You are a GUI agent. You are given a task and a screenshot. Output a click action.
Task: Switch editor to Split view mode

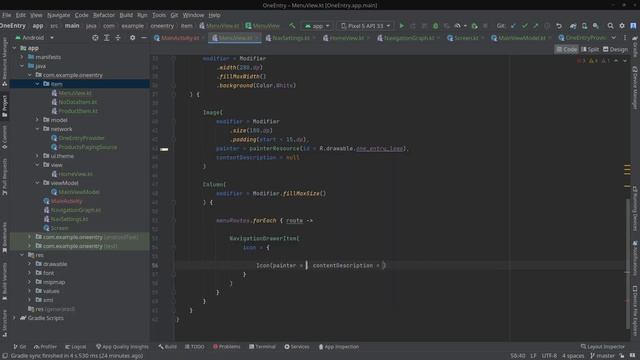tap(590, 49)
